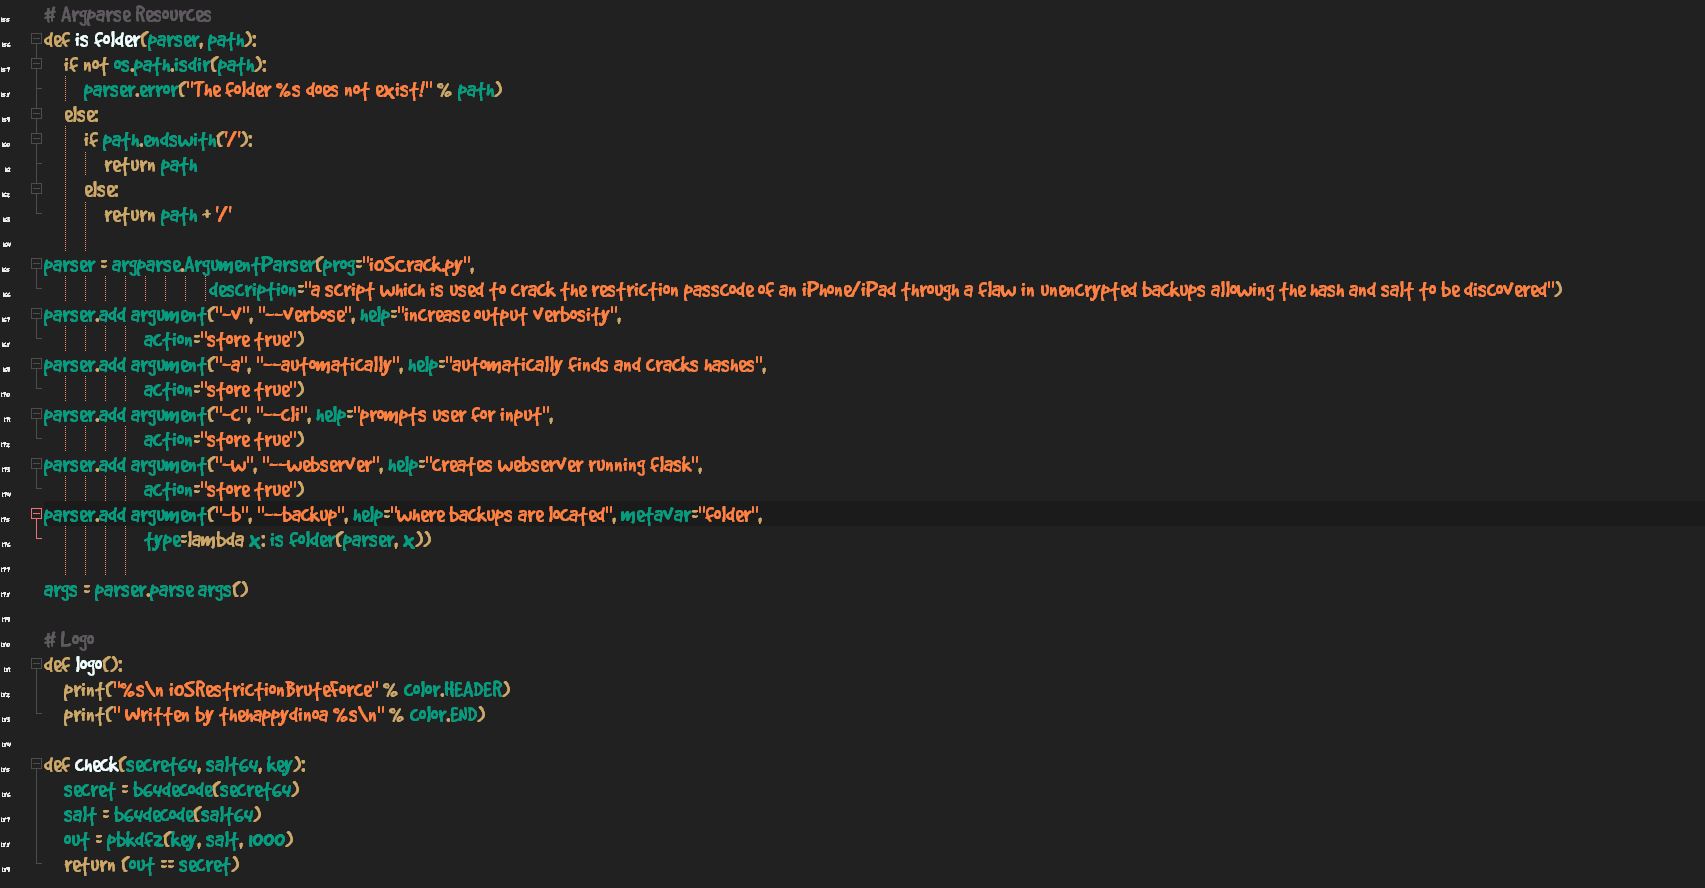Click 'argparse.ArgumentParser' constructor text
Viewport: 1705px width, 888px height.
point(213,265)
